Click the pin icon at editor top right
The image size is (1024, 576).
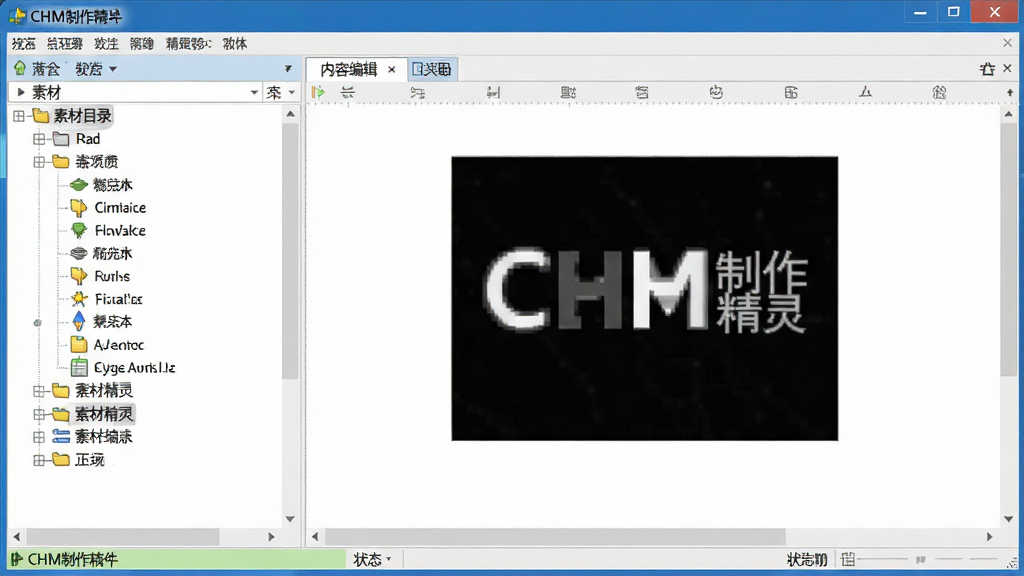(987, 69)
